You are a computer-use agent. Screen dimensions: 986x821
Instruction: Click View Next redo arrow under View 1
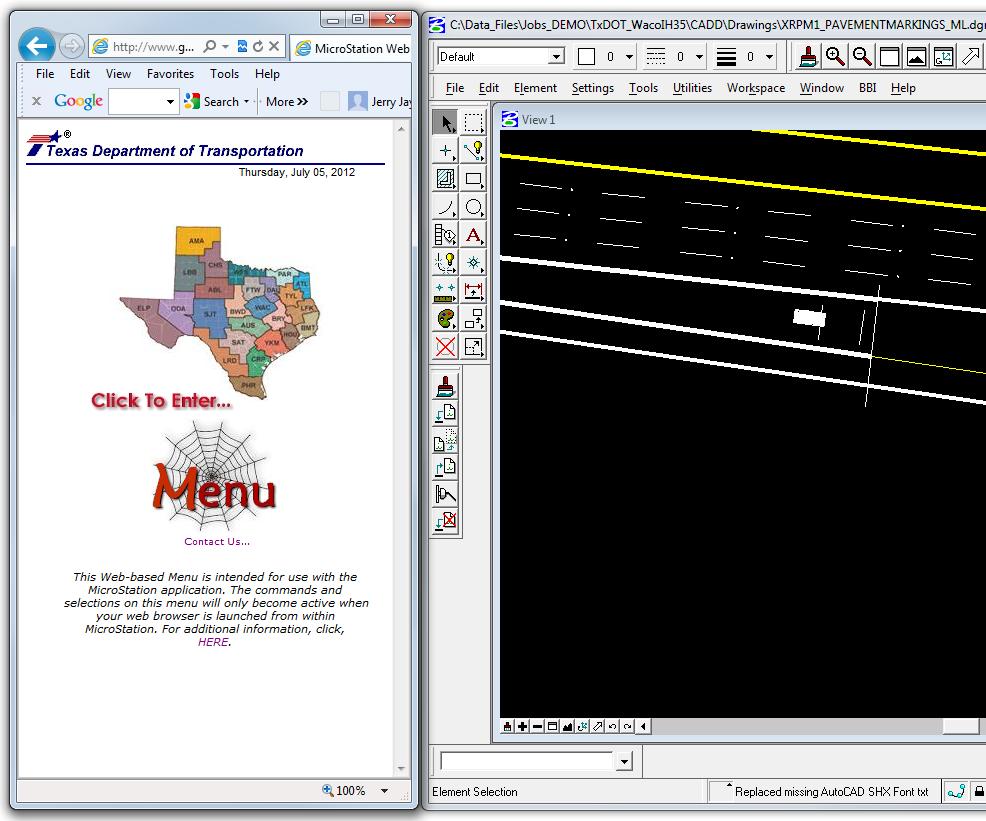pos(628,727)
